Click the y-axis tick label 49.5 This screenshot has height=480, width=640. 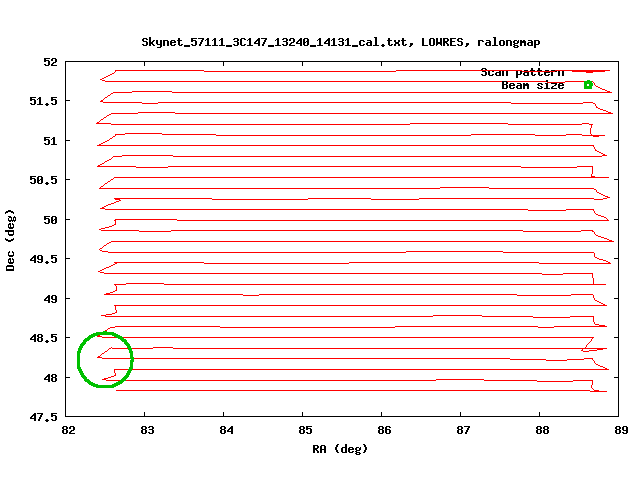44,259
